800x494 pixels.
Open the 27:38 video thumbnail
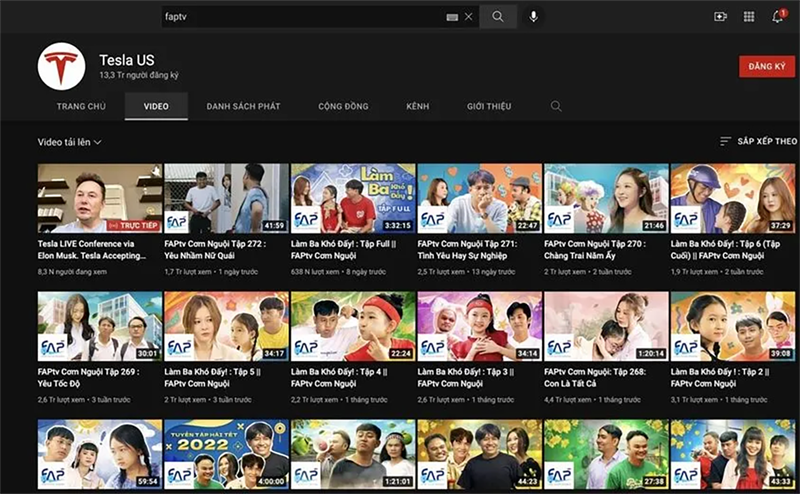(x=606, y=454)
